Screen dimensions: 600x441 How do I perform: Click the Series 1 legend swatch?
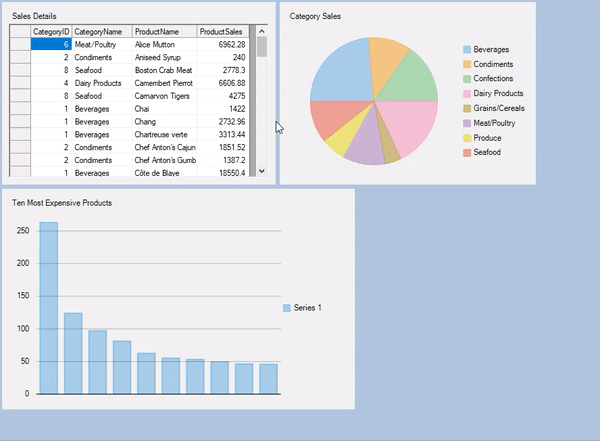(287, 308)
